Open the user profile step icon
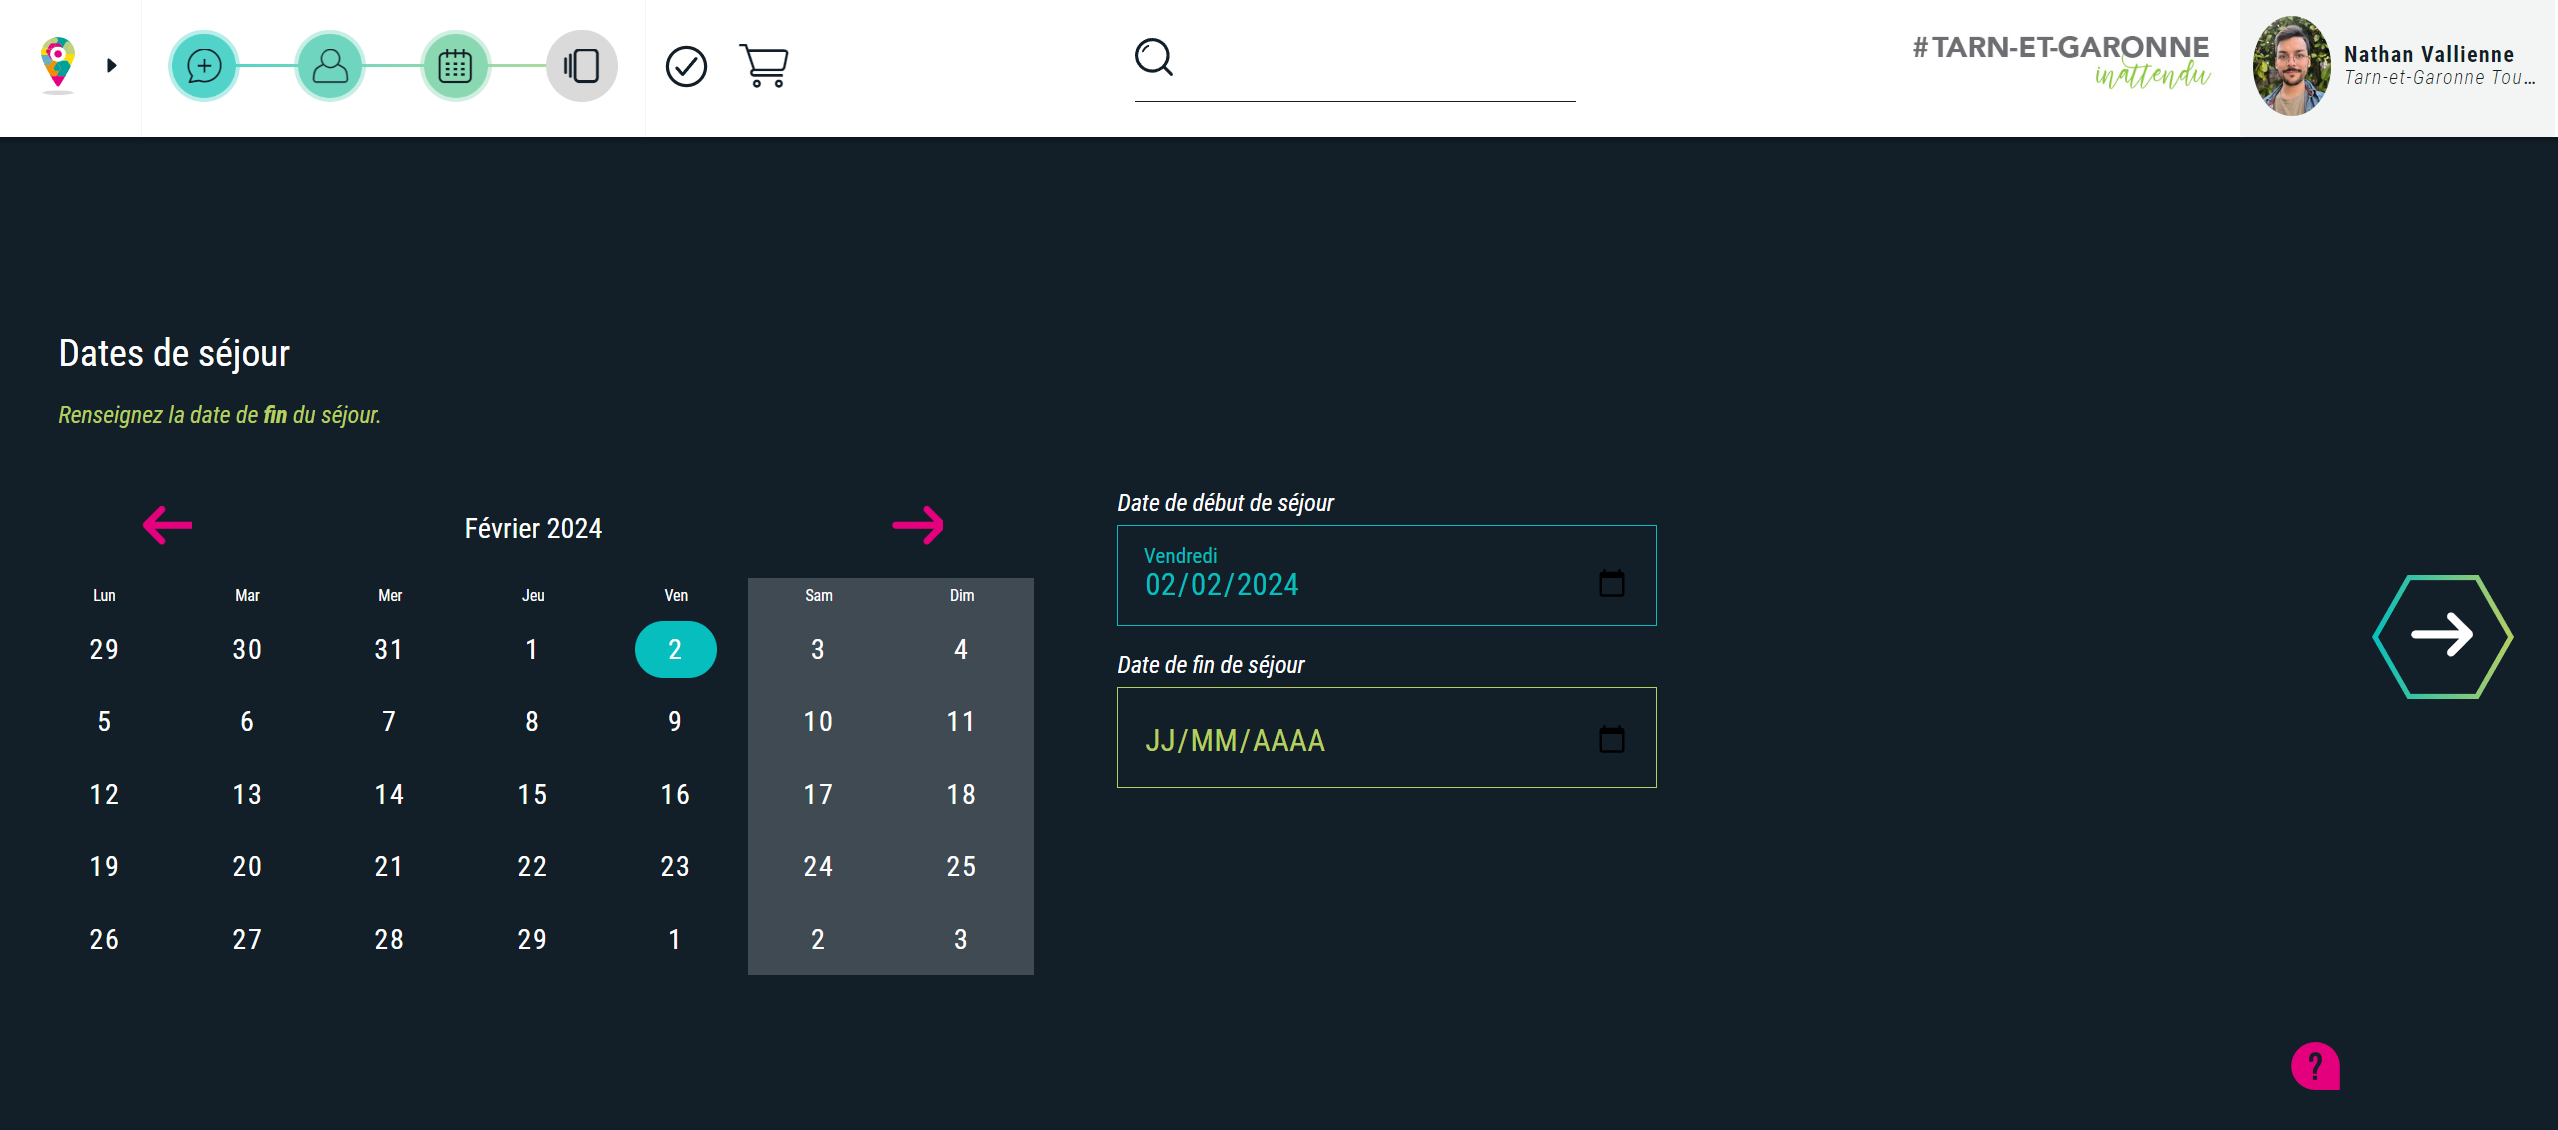This screenshot has height=1130, width=2558. (x=330, y=66)
